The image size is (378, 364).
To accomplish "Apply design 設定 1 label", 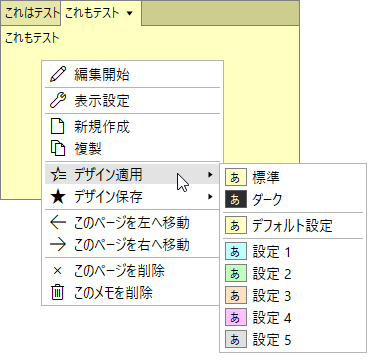I will (x=272, y=252).
